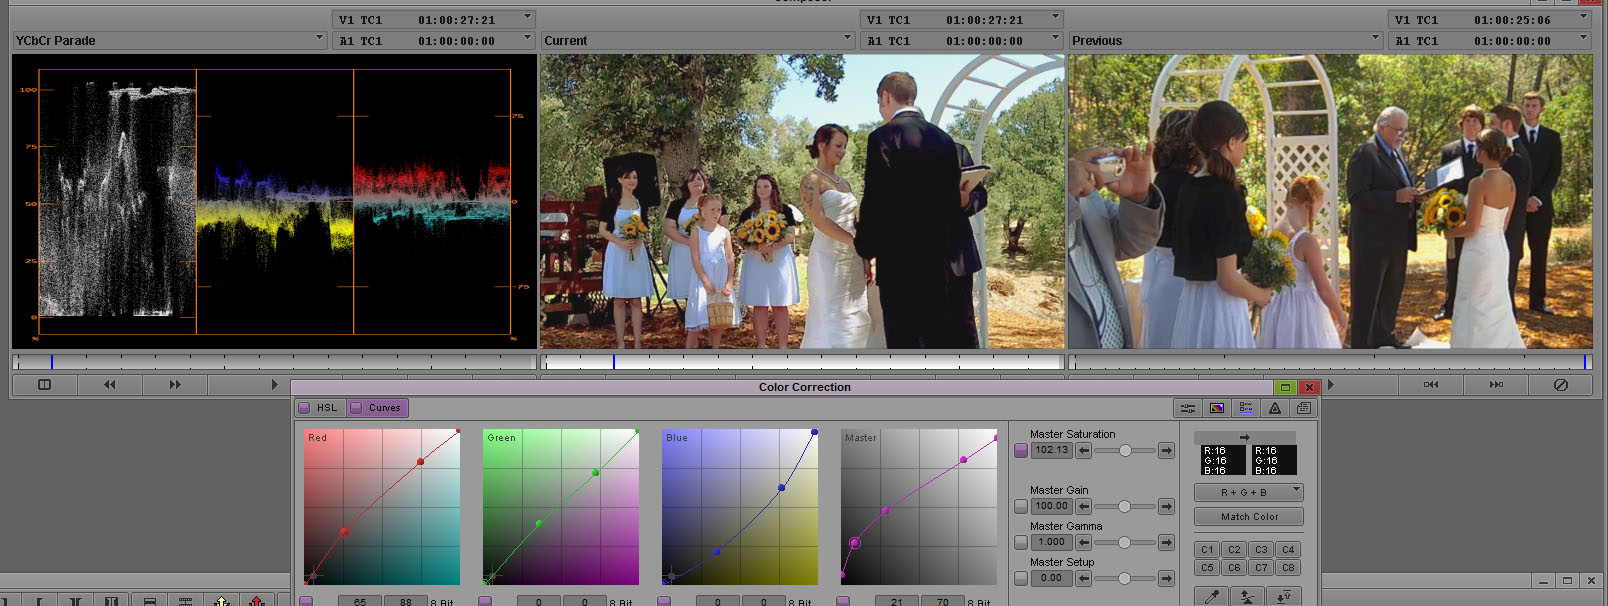Viewport: 1608px width, 606px height.
Task: Open the Current monitor source dropdown
Action: click(x=698, y=40)
